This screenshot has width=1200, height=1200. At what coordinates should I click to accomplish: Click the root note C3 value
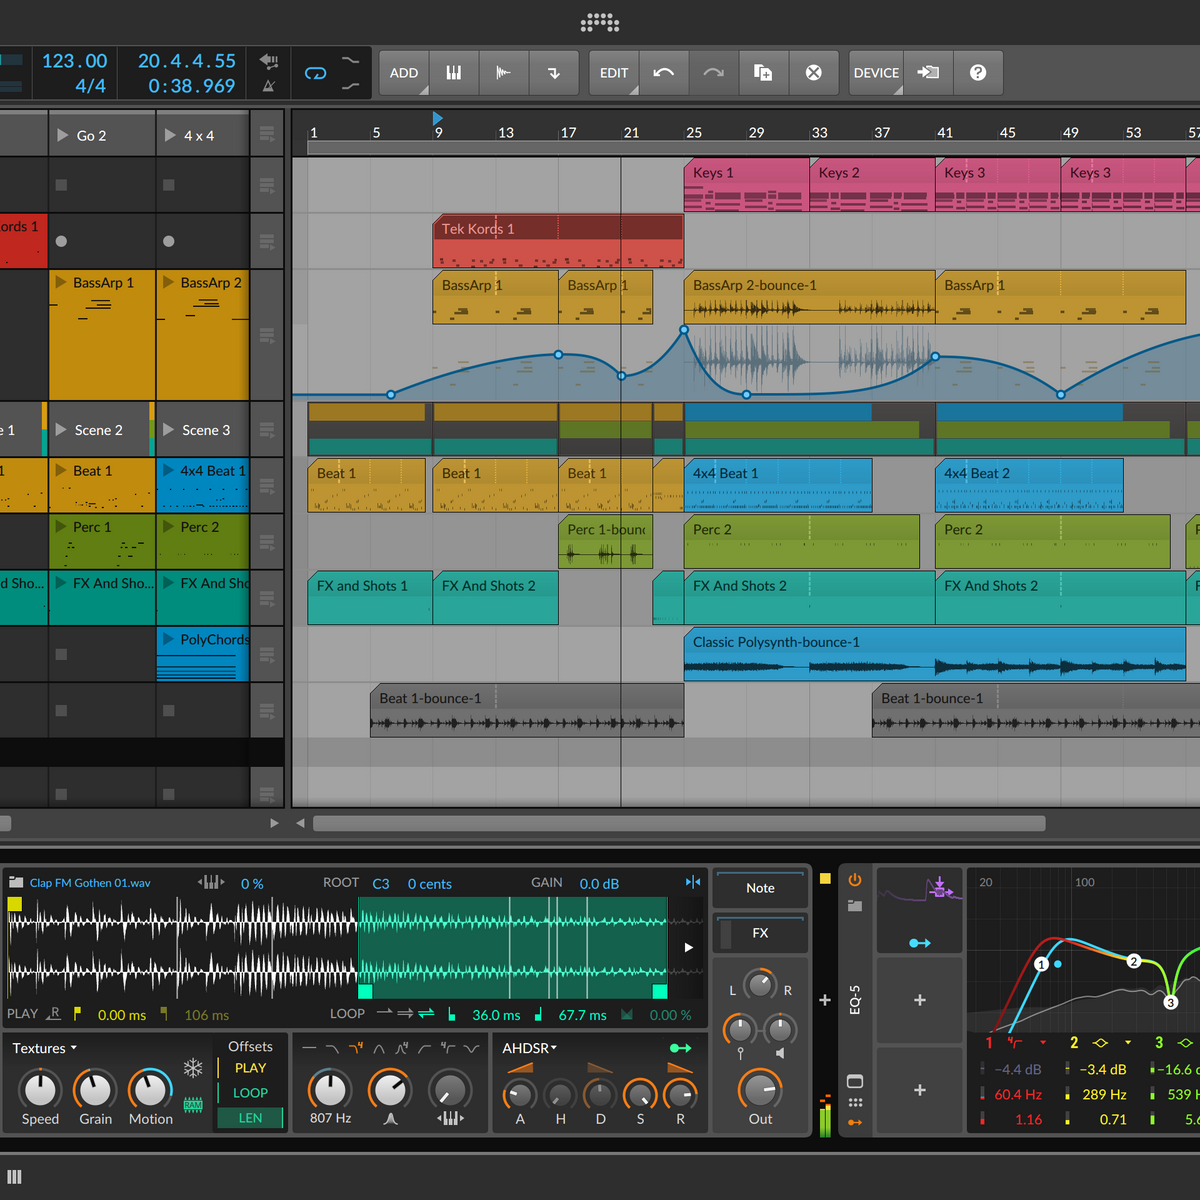(x=381, y=884)
